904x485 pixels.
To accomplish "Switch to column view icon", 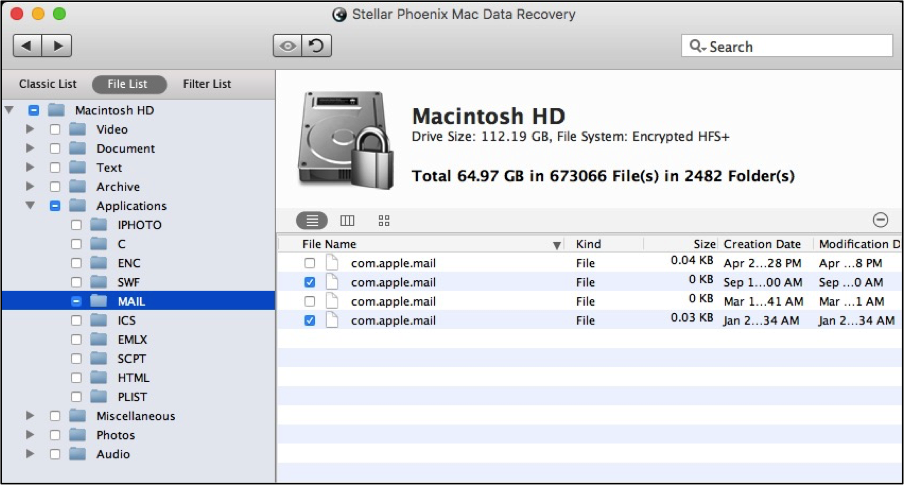I will tap(347, 220).
